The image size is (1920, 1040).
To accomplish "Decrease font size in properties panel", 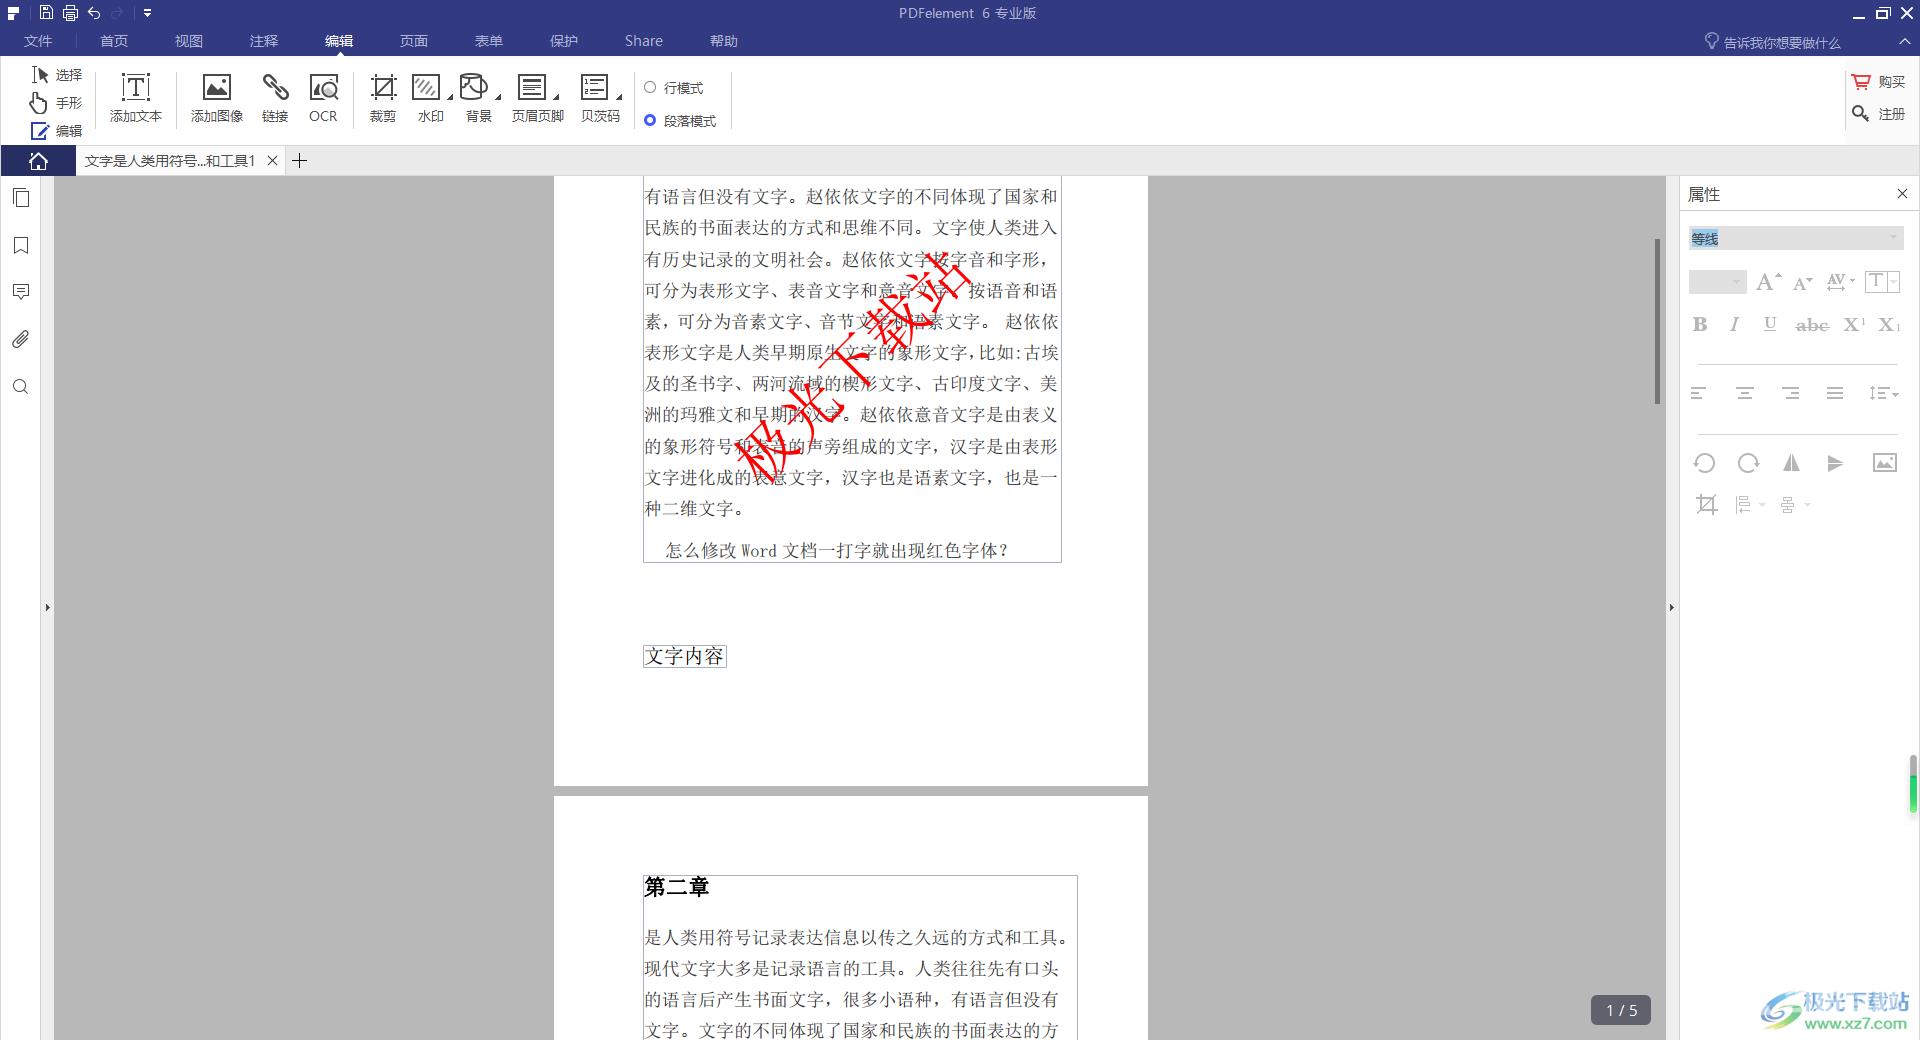I will point(1802,283).
